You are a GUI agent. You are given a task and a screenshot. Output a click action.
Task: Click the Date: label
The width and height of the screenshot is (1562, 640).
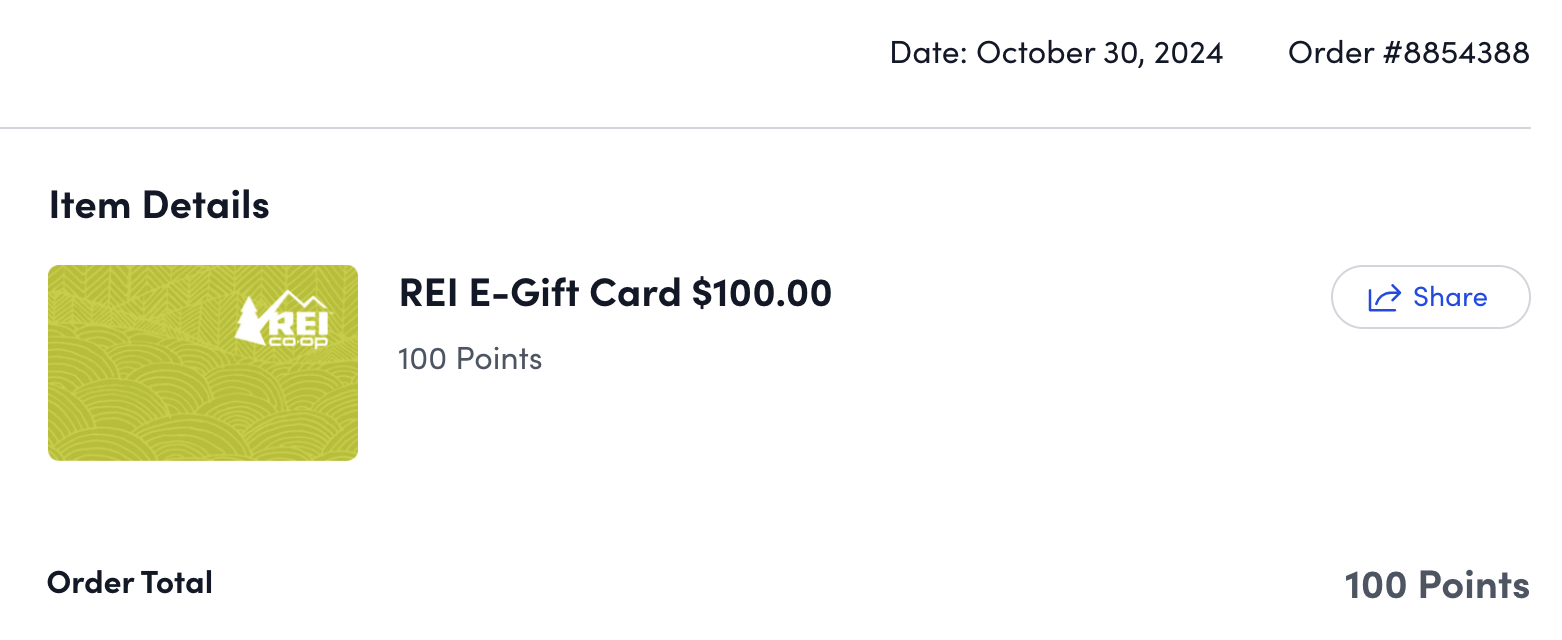(928, 53)
